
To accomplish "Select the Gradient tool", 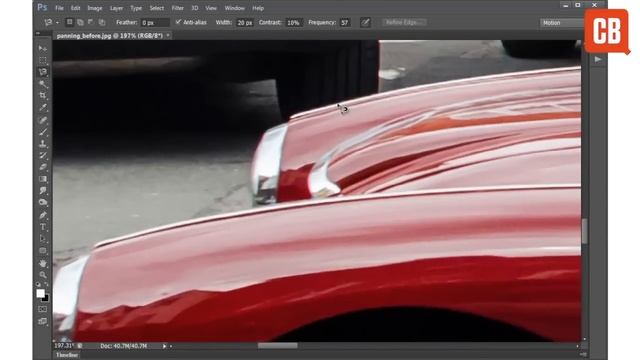I will pos(43,179).
